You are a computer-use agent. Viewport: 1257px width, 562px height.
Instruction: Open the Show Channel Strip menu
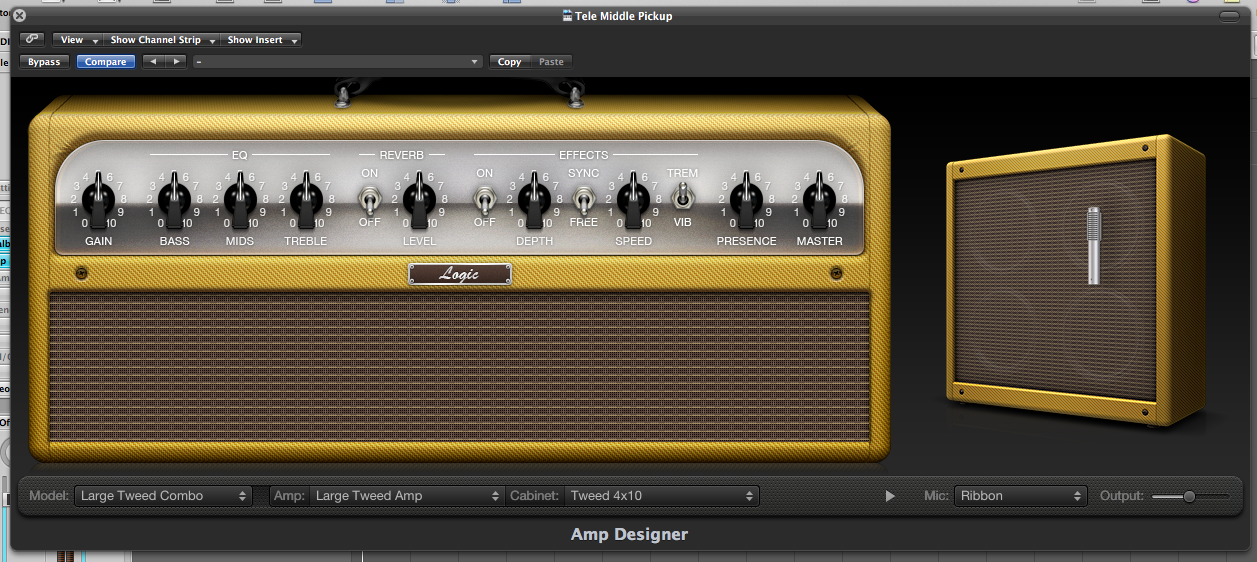point(161,40)
